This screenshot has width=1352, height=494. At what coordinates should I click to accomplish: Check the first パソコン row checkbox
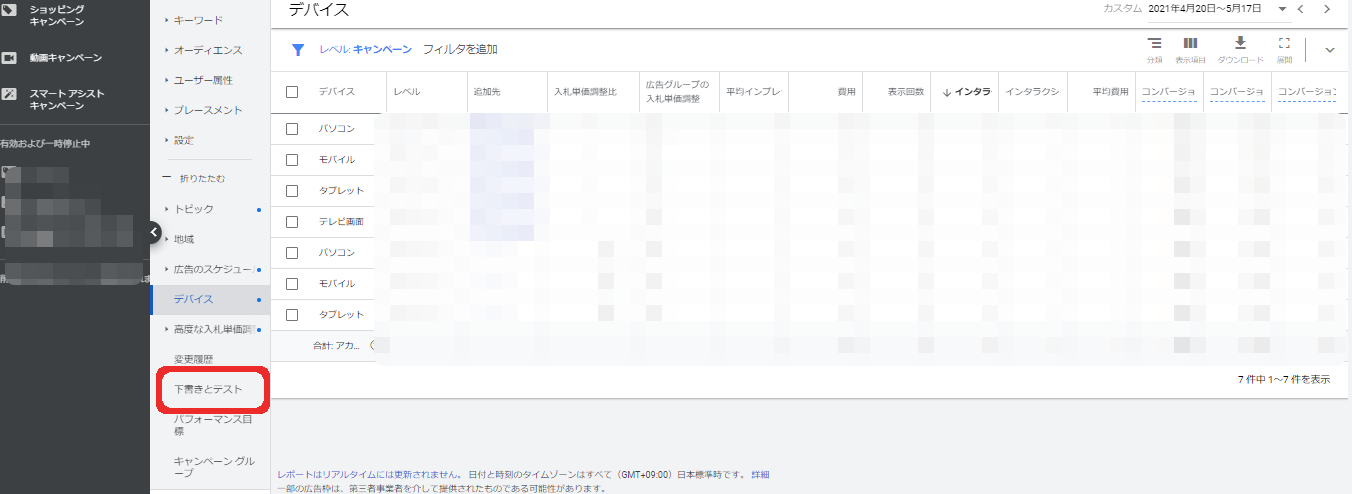pos(292,129)
